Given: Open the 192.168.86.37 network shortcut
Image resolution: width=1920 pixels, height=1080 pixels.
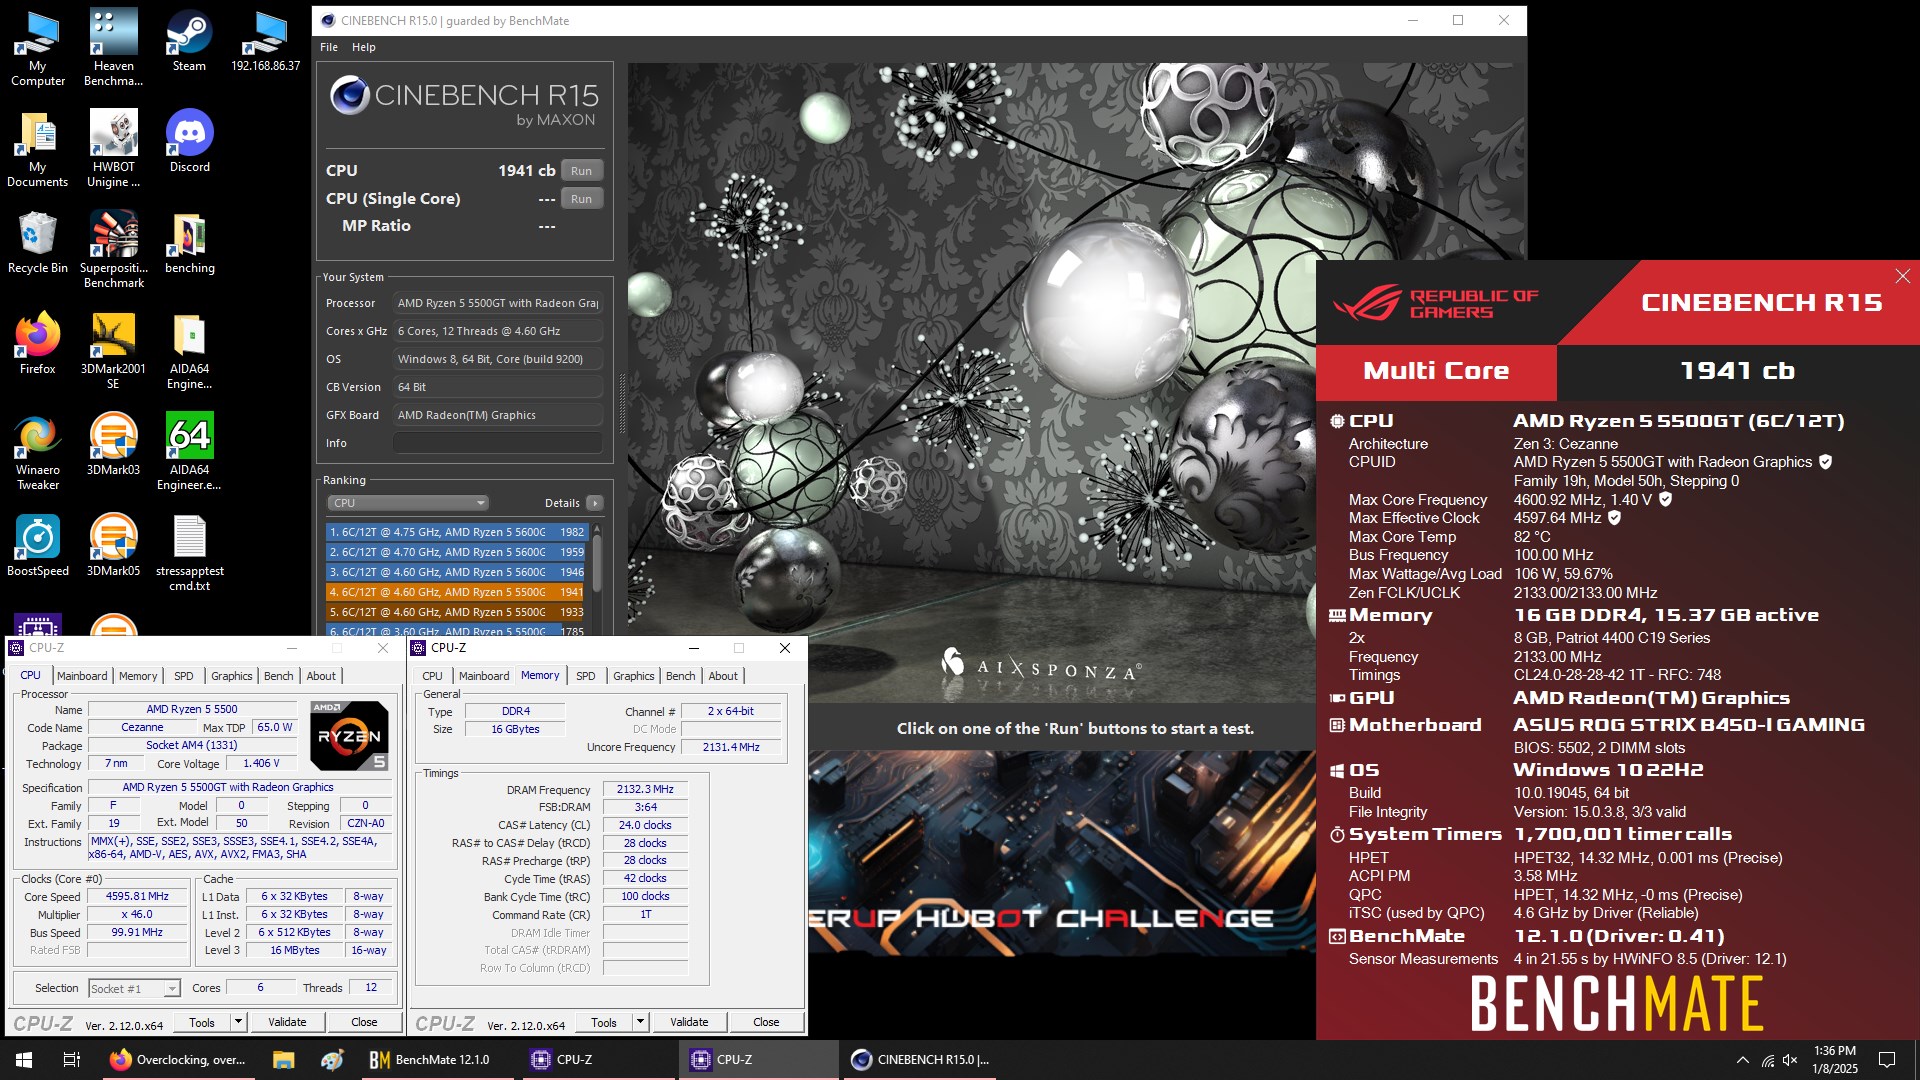Looking at the screenshot, I should pyautogui.click(x=265, y=41).
